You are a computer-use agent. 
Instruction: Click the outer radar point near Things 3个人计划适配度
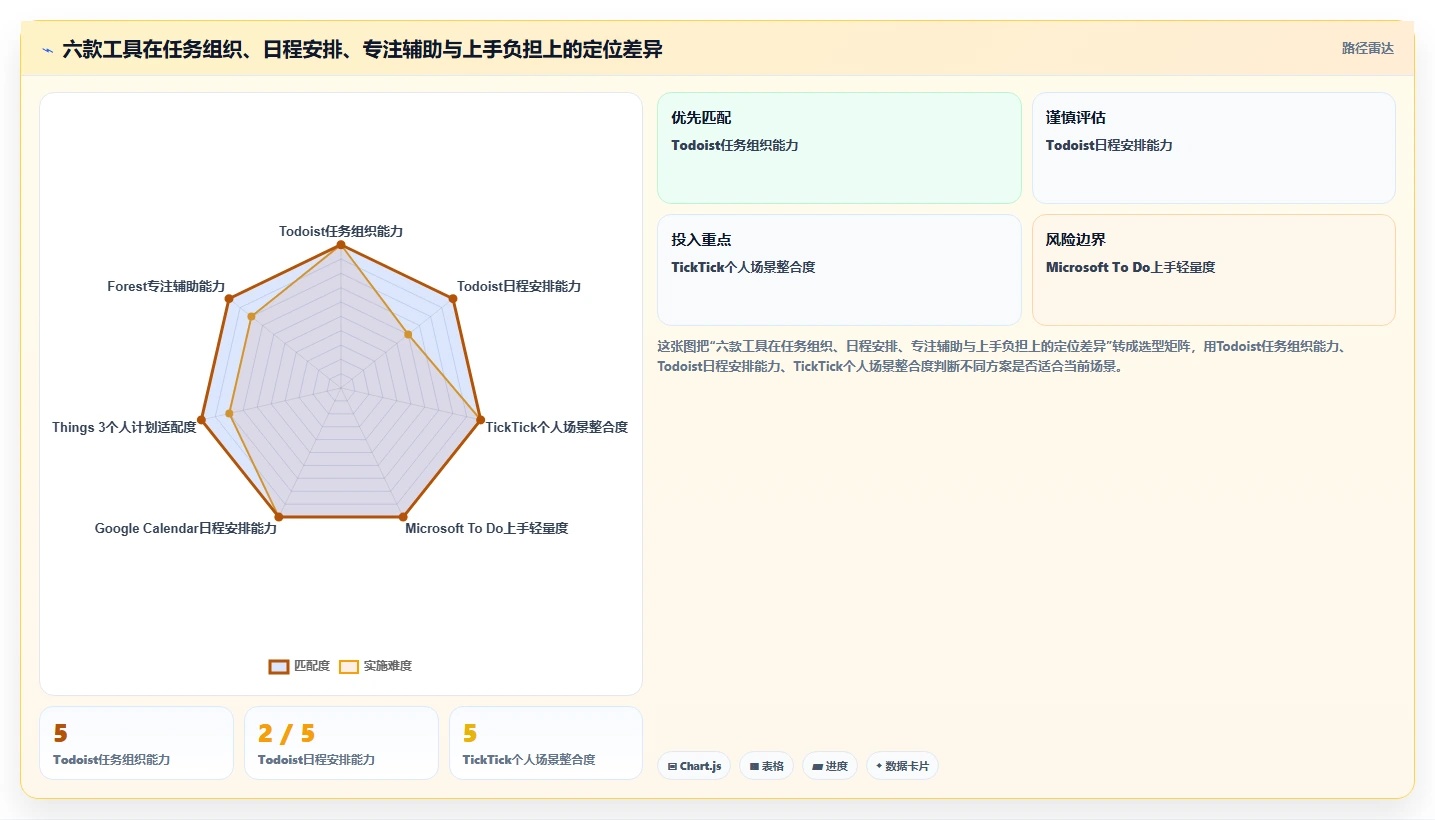coord(202,420)
